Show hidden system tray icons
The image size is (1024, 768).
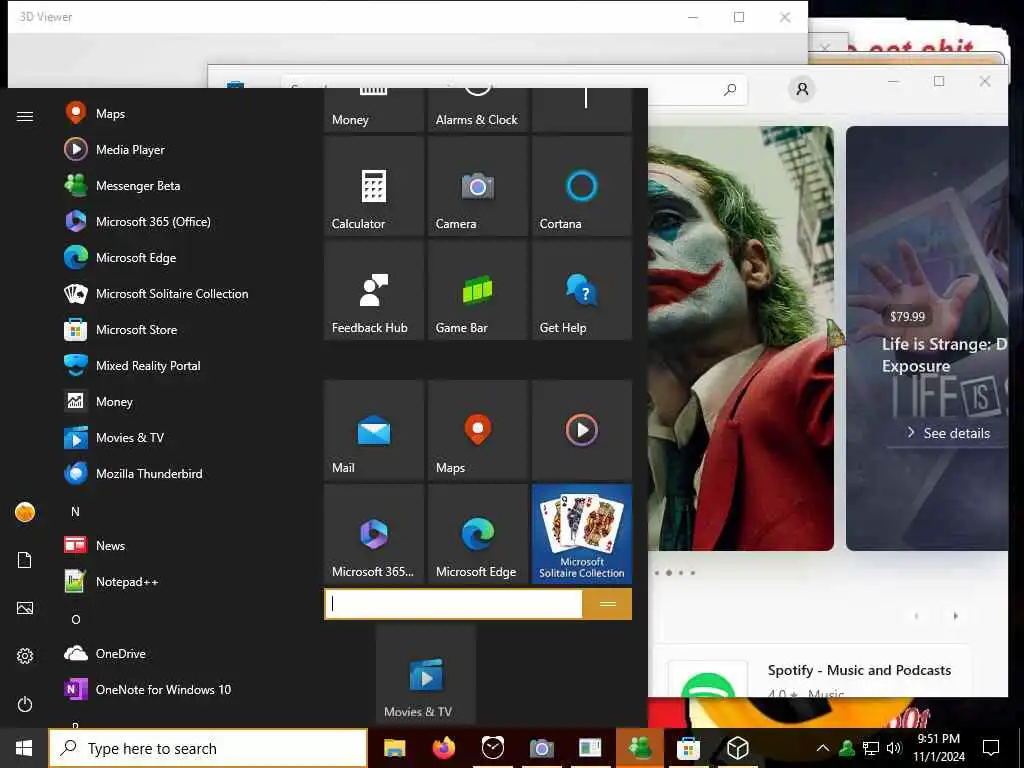point(823,748)
